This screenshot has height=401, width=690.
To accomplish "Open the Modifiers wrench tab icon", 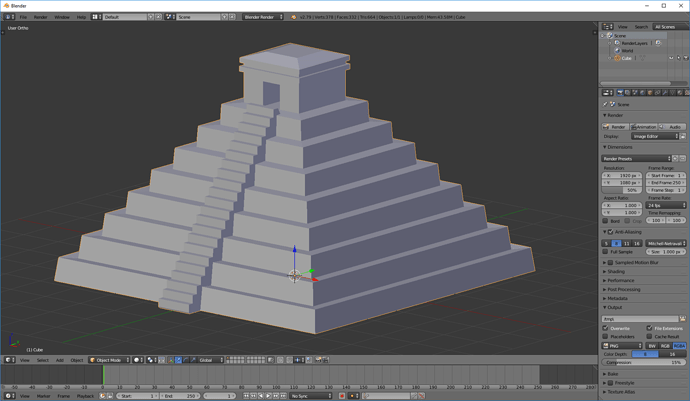I will [665, 93].
